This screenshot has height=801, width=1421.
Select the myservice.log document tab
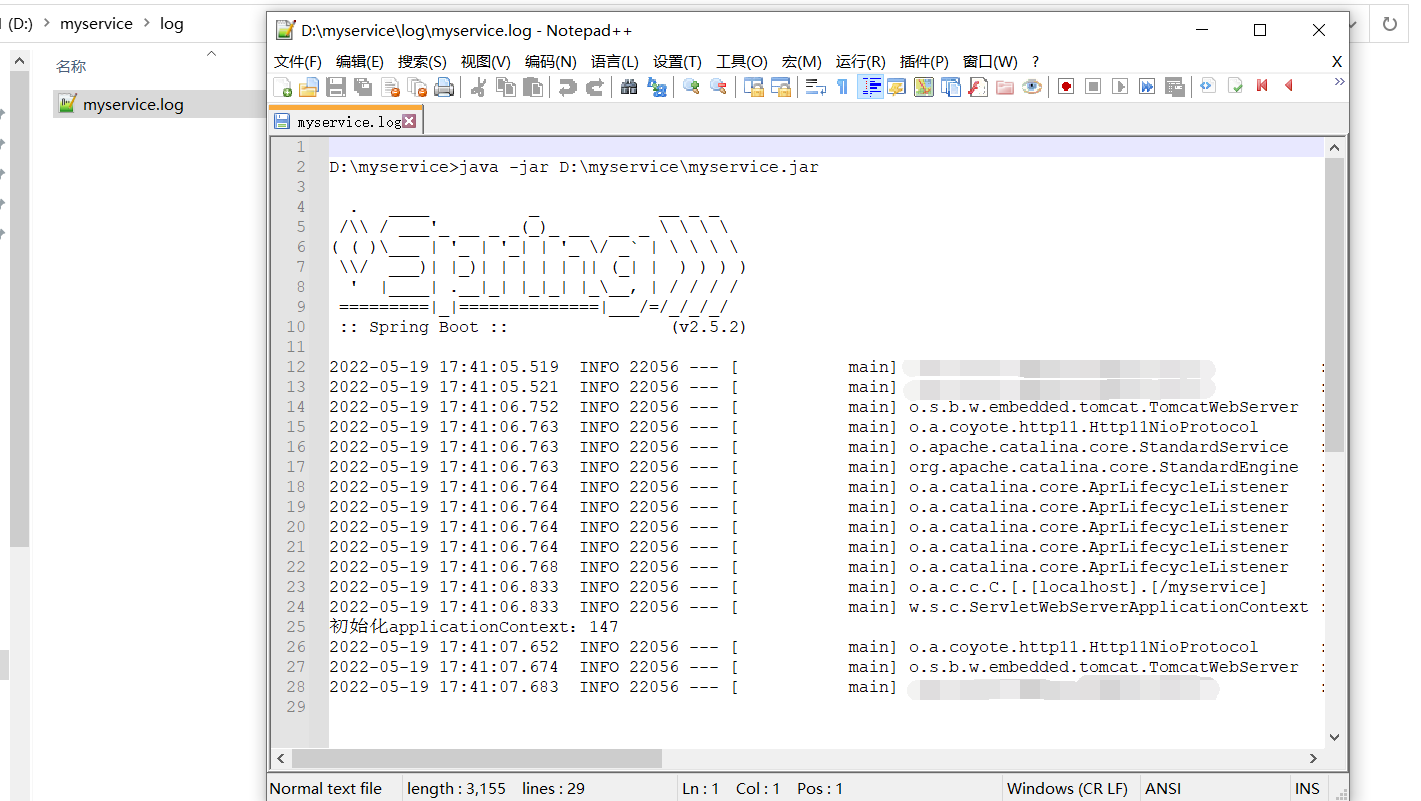point(346,121)
